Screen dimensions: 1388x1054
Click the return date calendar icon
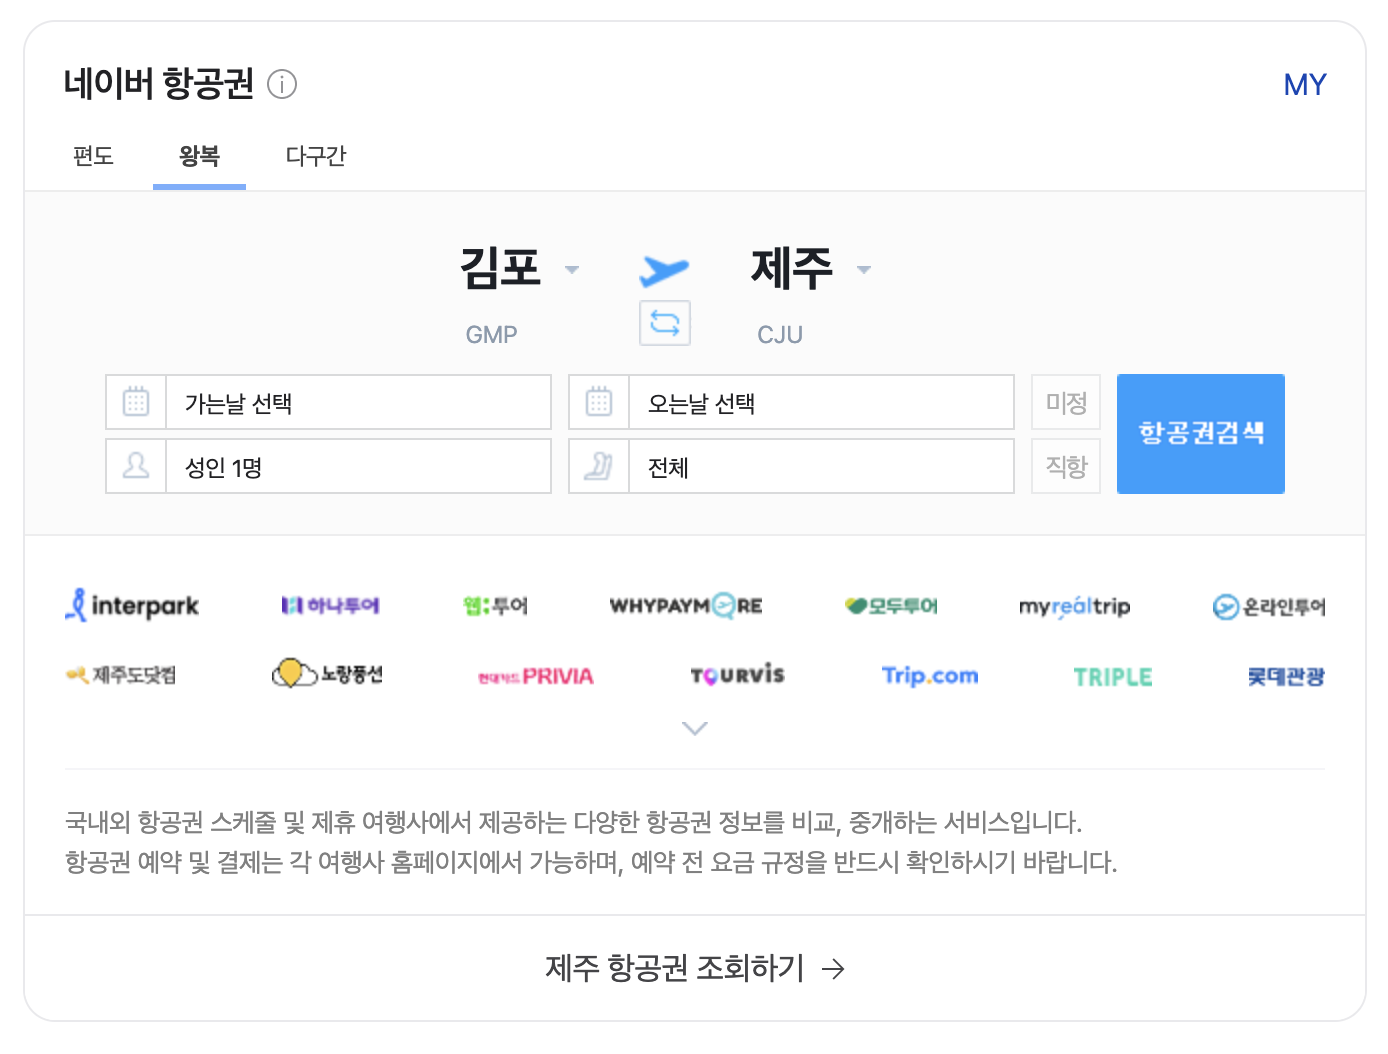[599, 402]
